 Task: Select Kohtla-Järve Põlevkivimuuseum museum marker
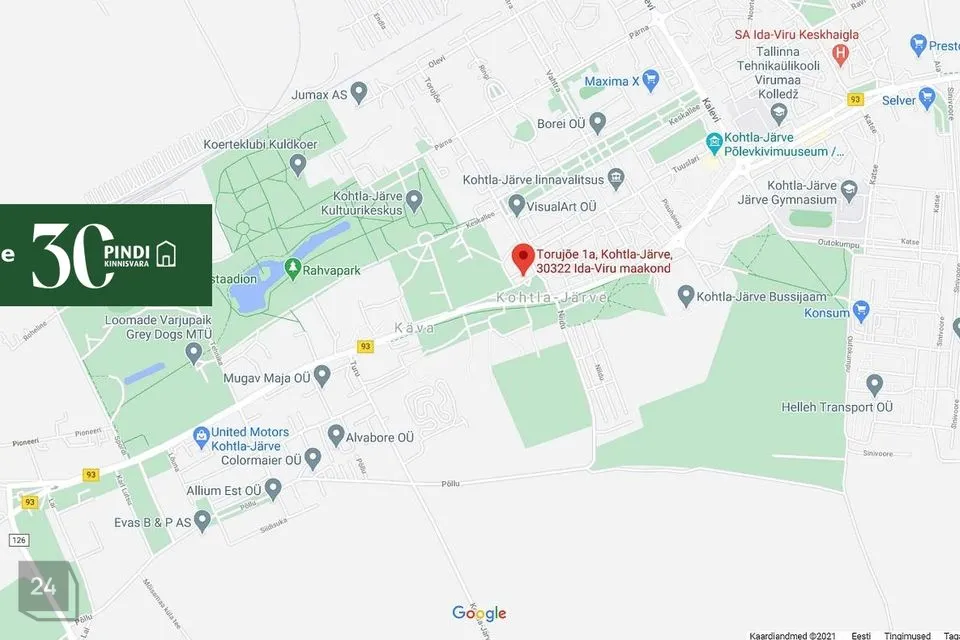713,144
